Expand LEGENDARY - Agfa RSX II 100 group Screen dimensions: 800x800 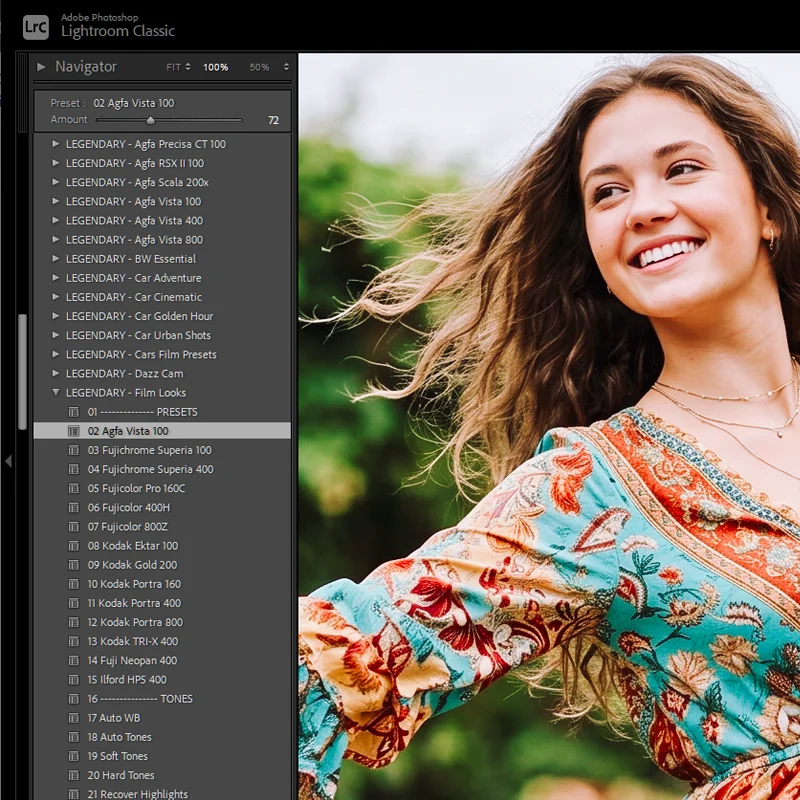(x=56, y=163)
